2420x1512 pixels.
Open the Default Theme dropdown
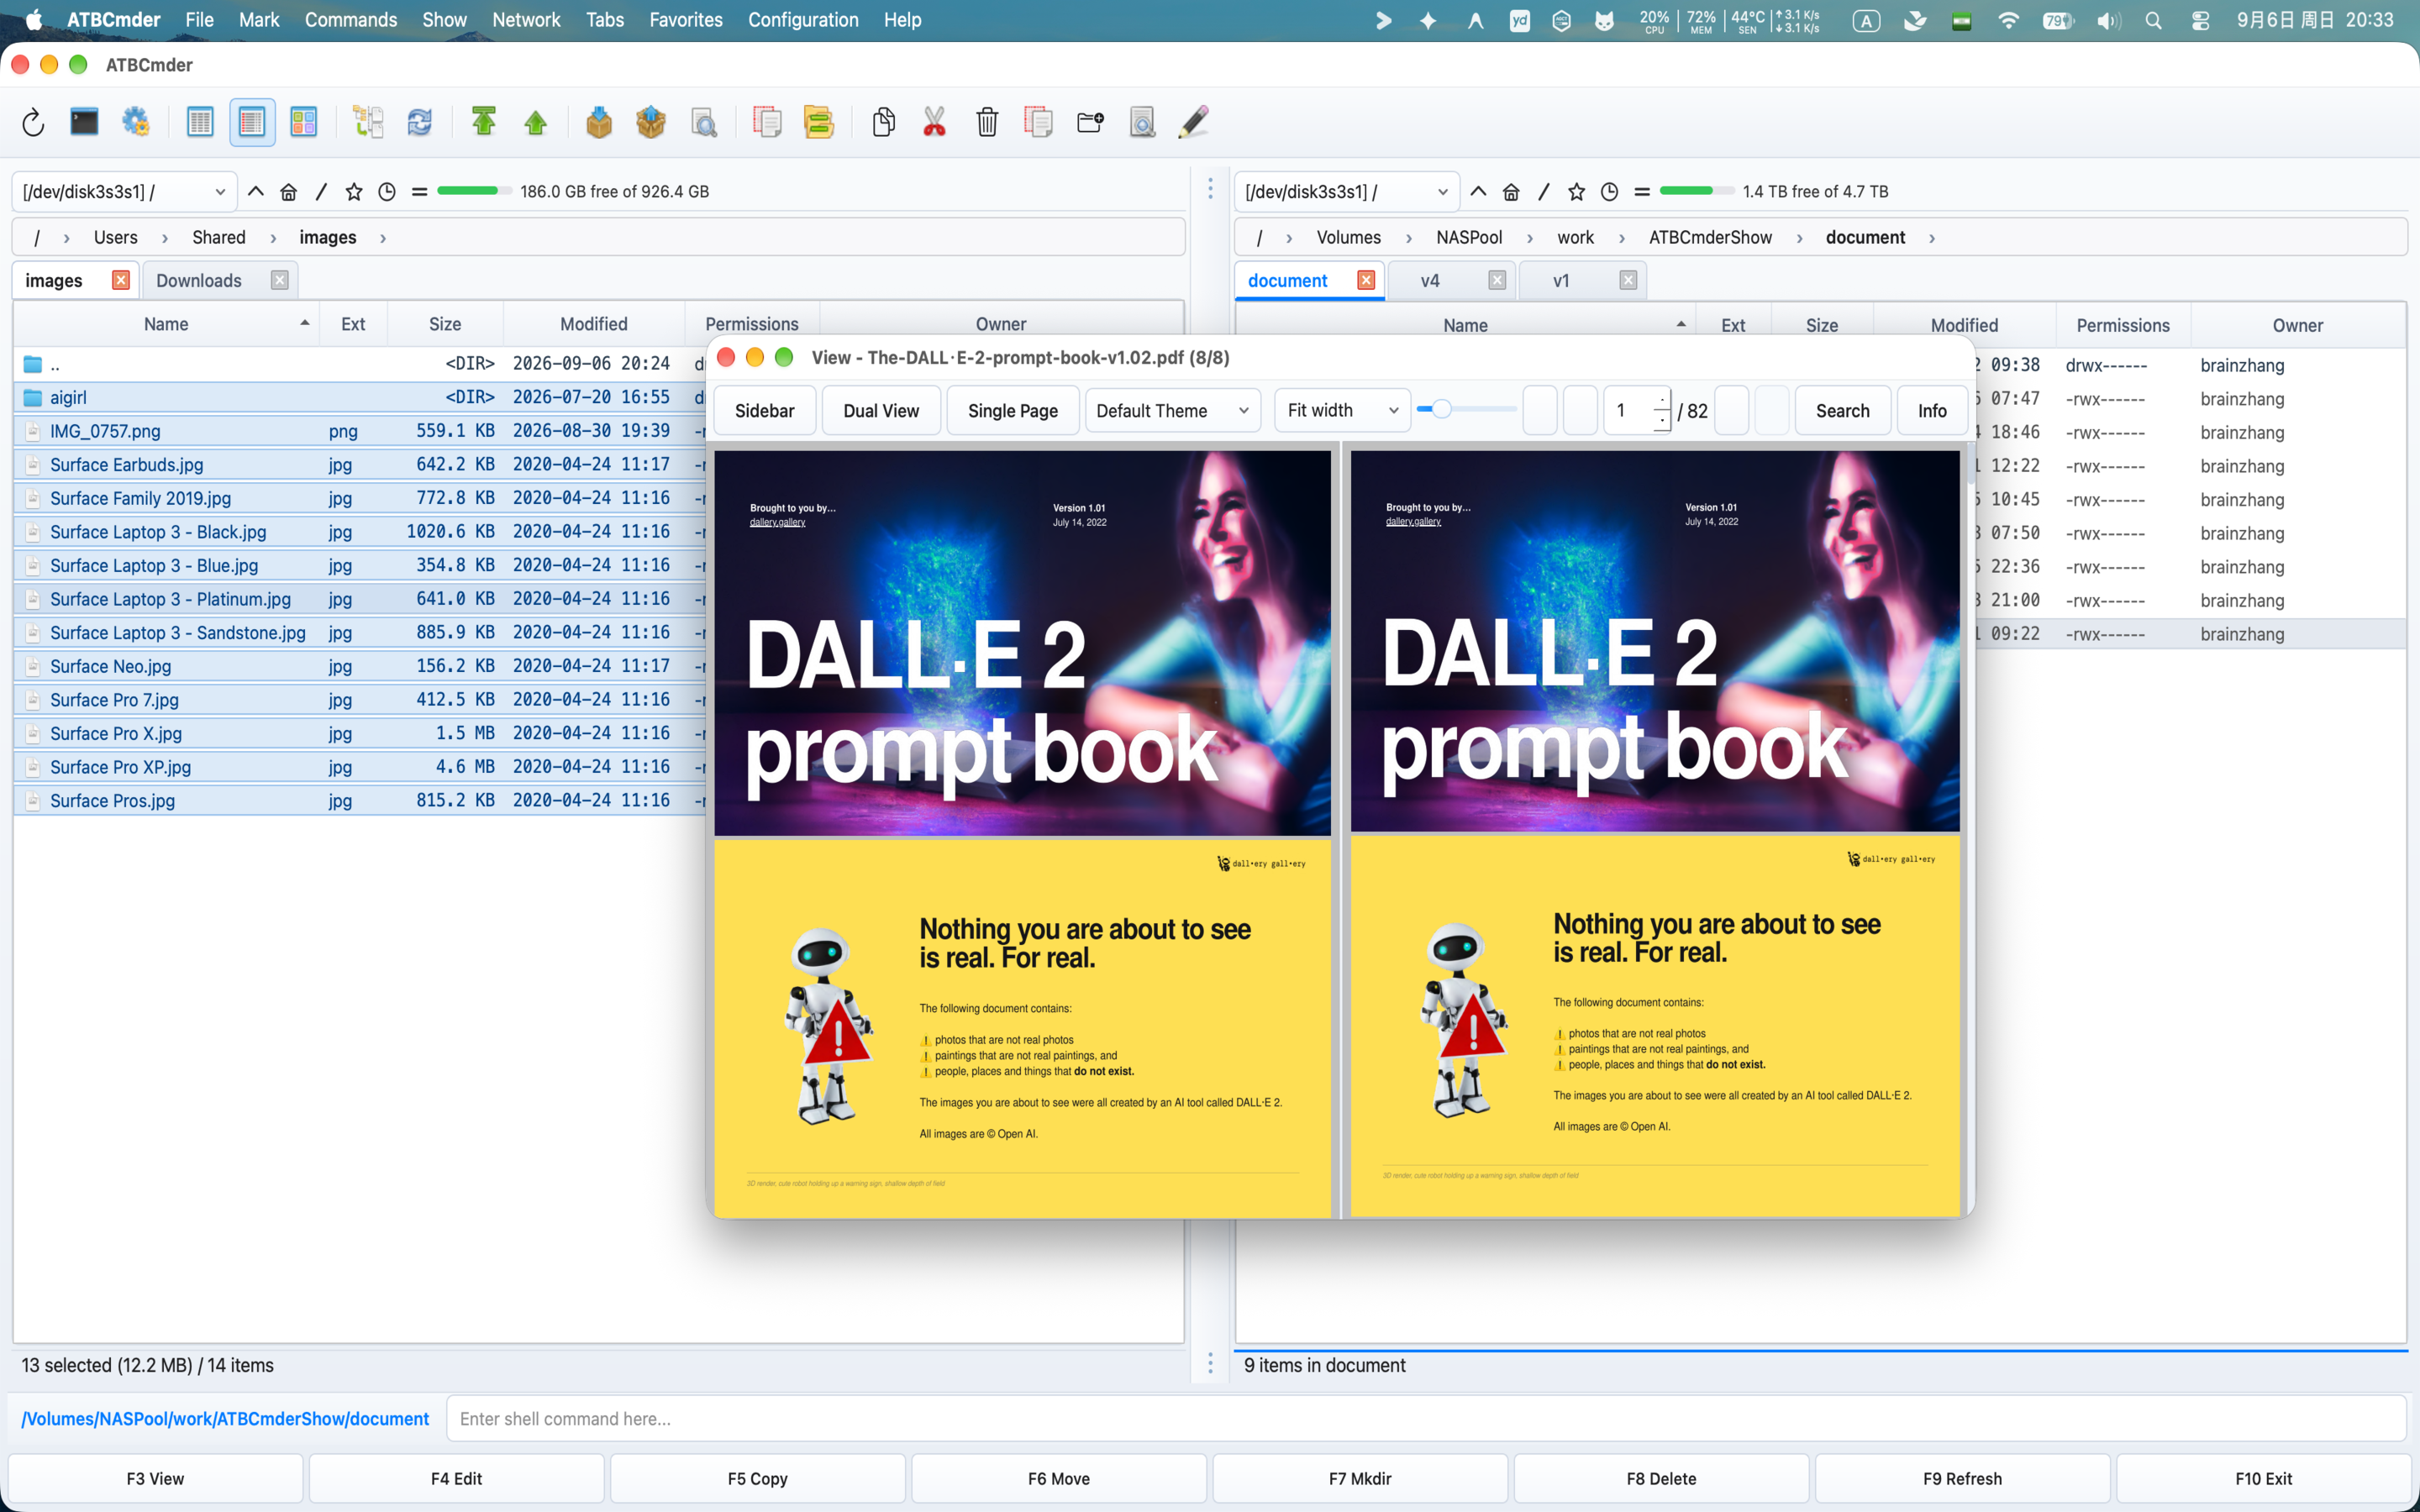[x=1173, y=411]
